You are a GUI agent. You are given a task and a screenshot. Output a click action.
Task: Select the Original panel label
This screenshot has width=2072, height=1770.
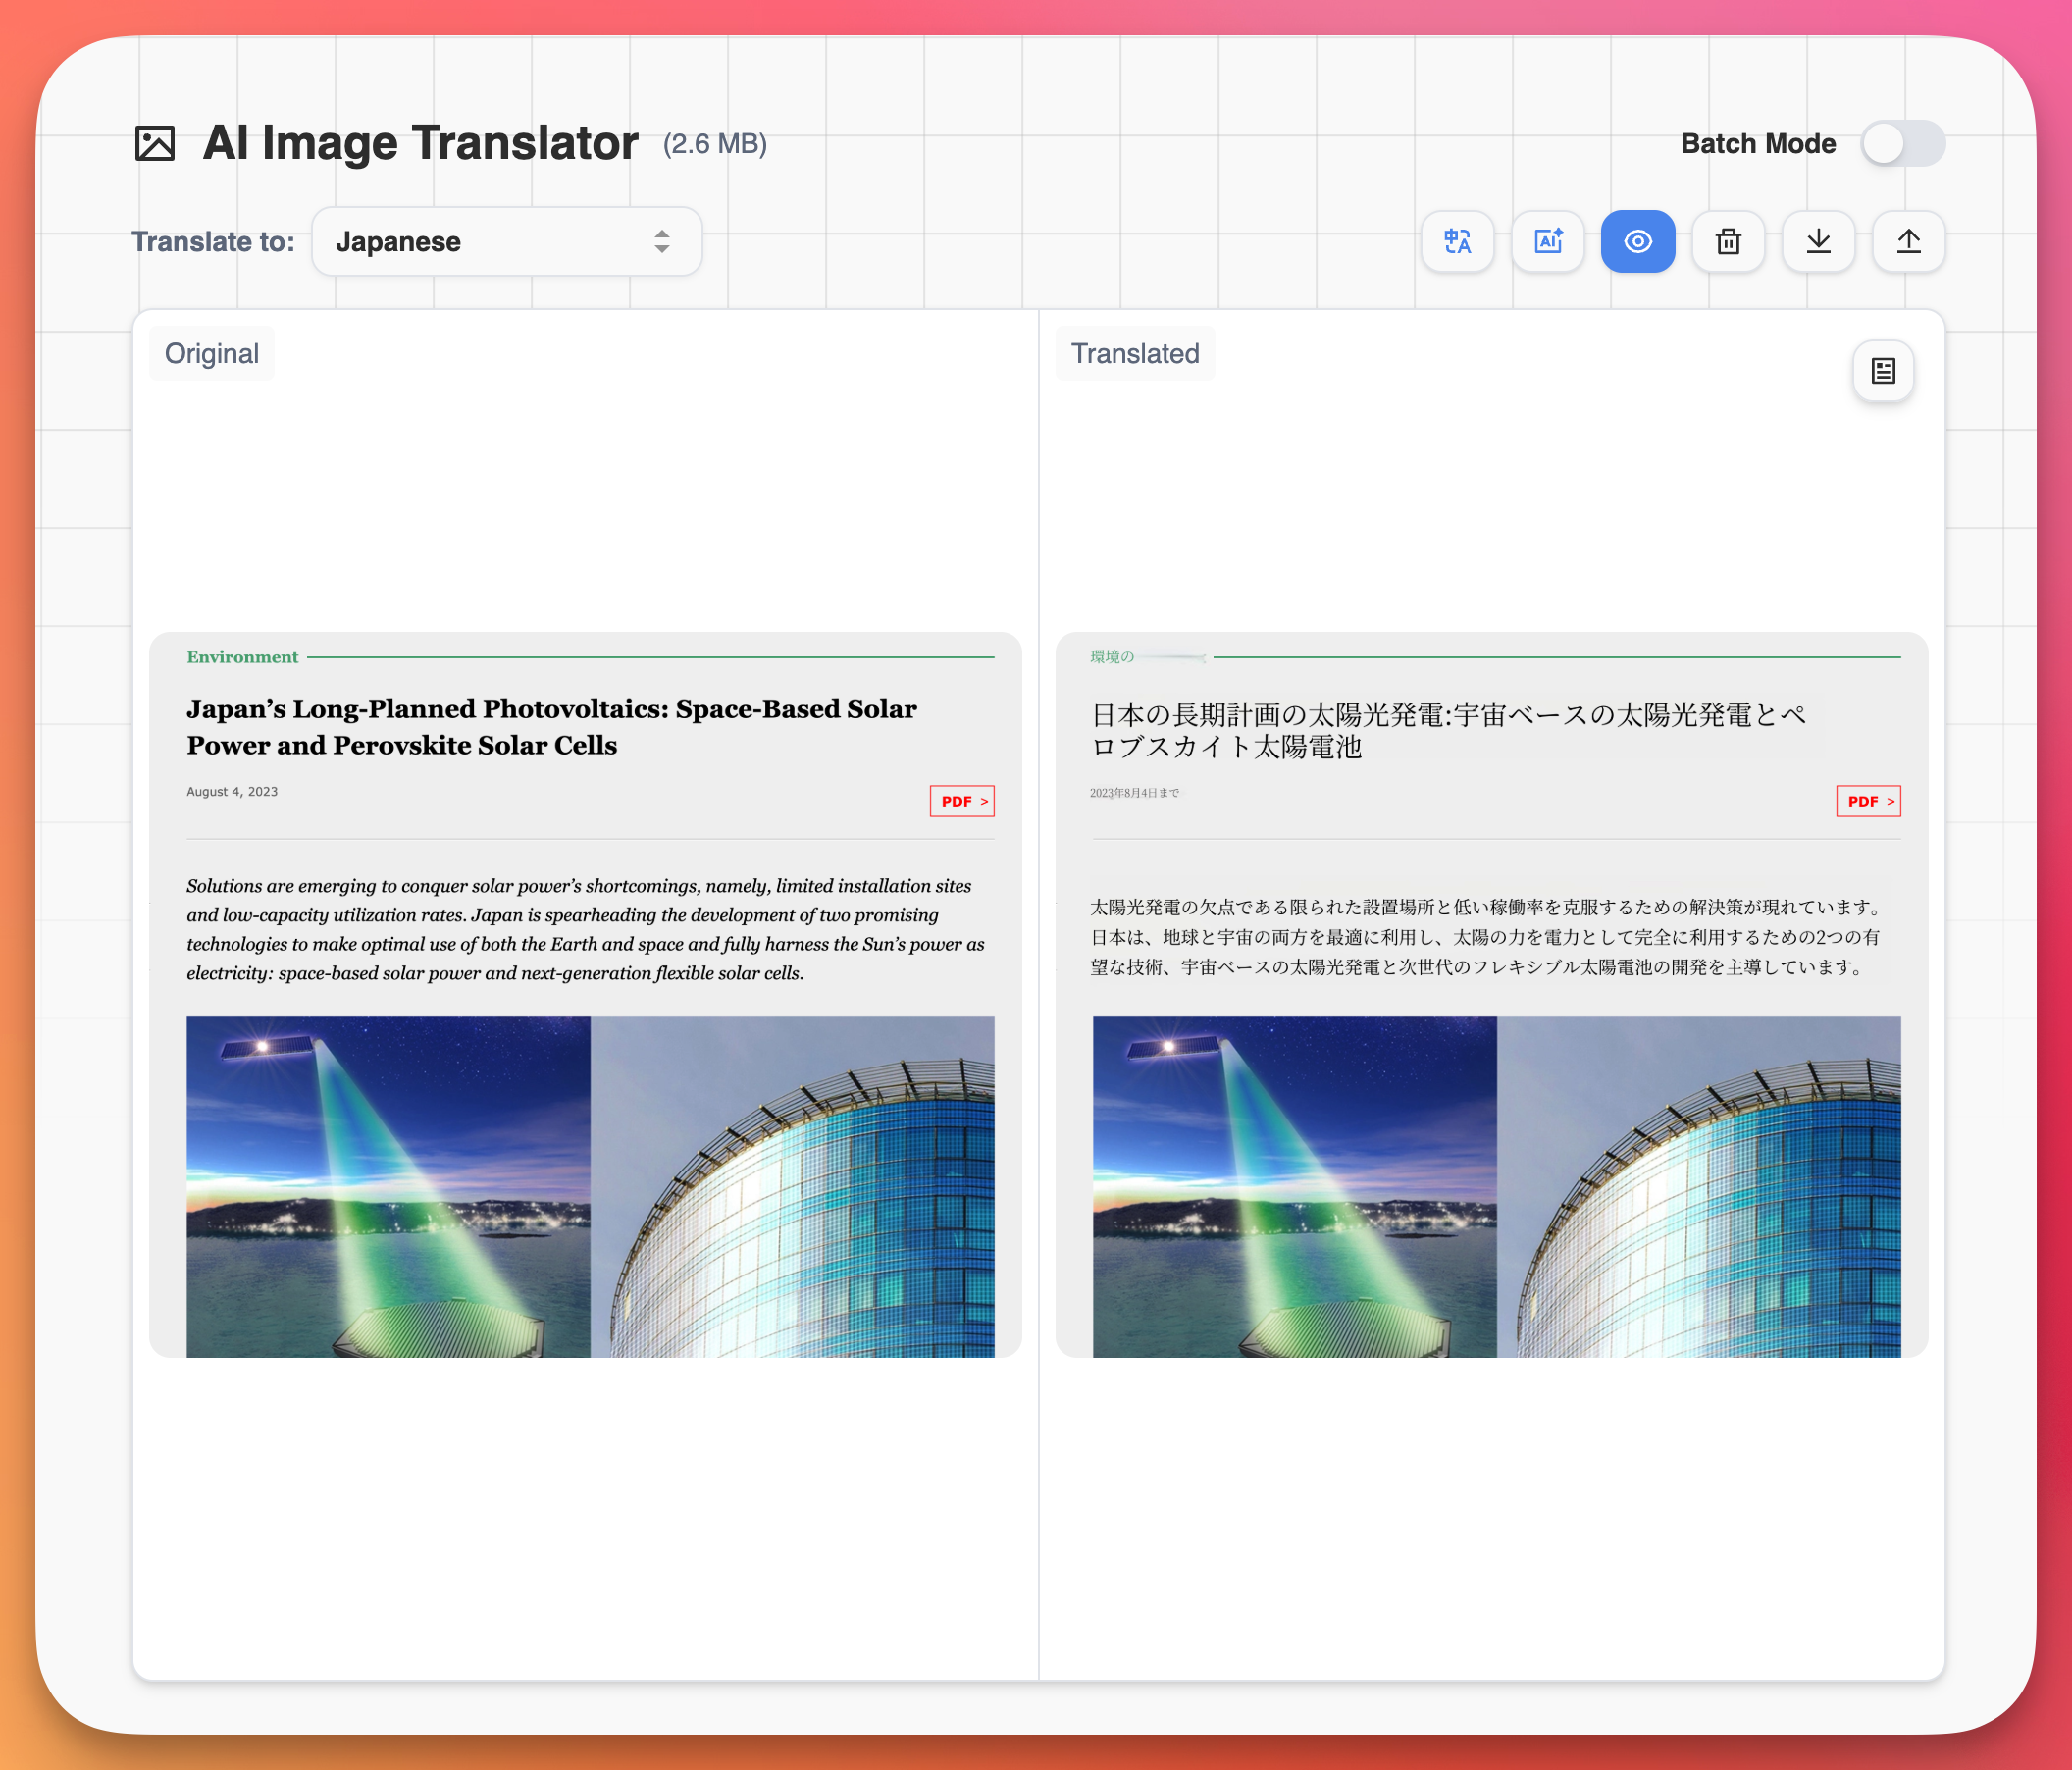[211, 353]
